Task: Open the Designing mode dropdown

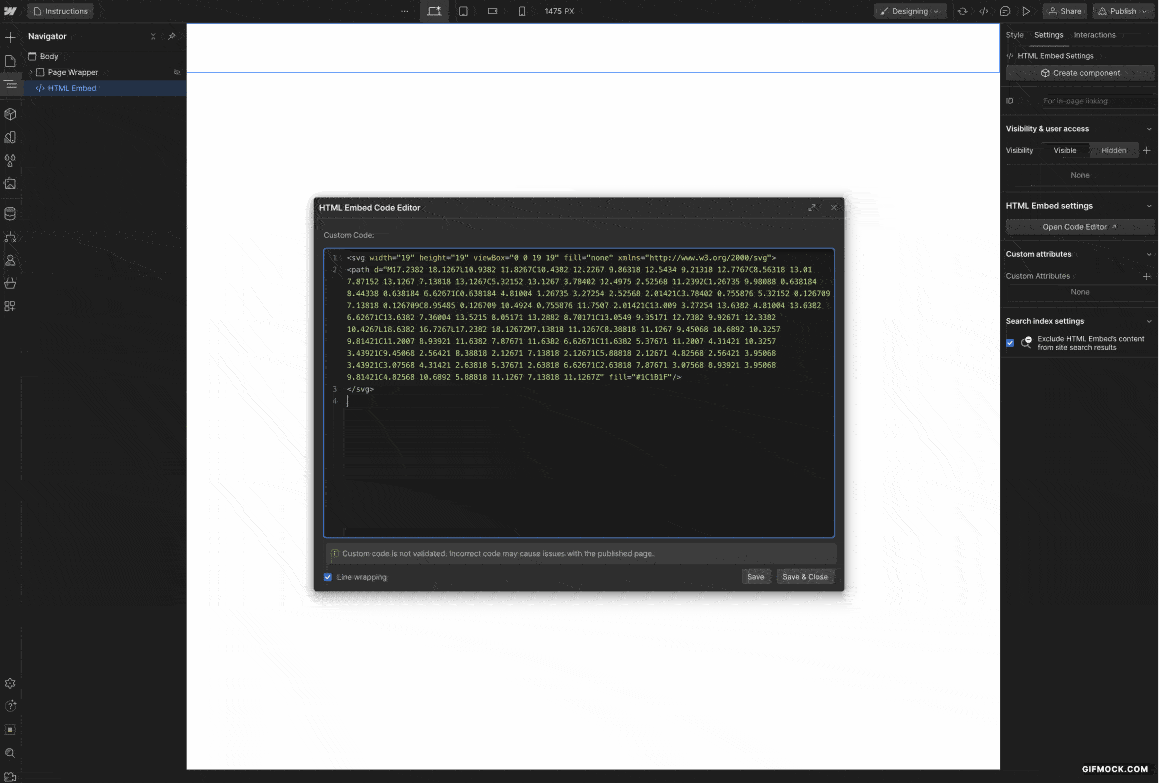Action: pyautogui.click(x=909, y=11)
